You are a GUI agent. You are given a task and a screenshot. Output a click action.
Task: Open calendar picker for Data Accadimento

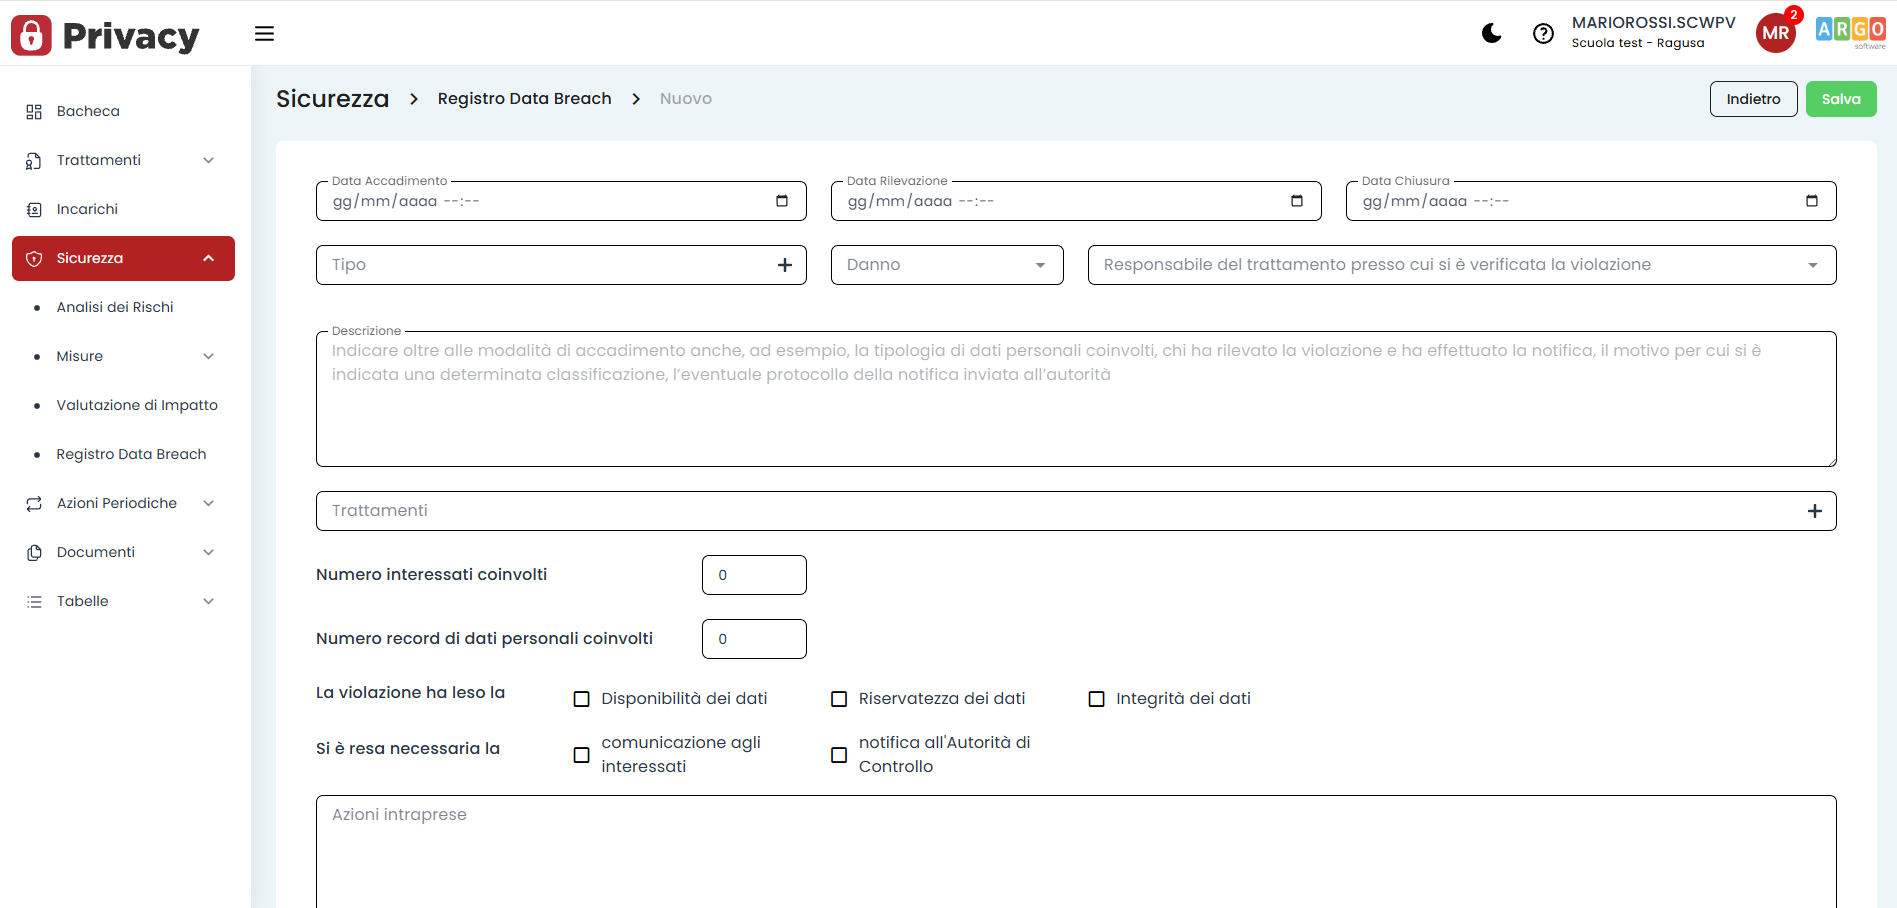pos(782,201)
